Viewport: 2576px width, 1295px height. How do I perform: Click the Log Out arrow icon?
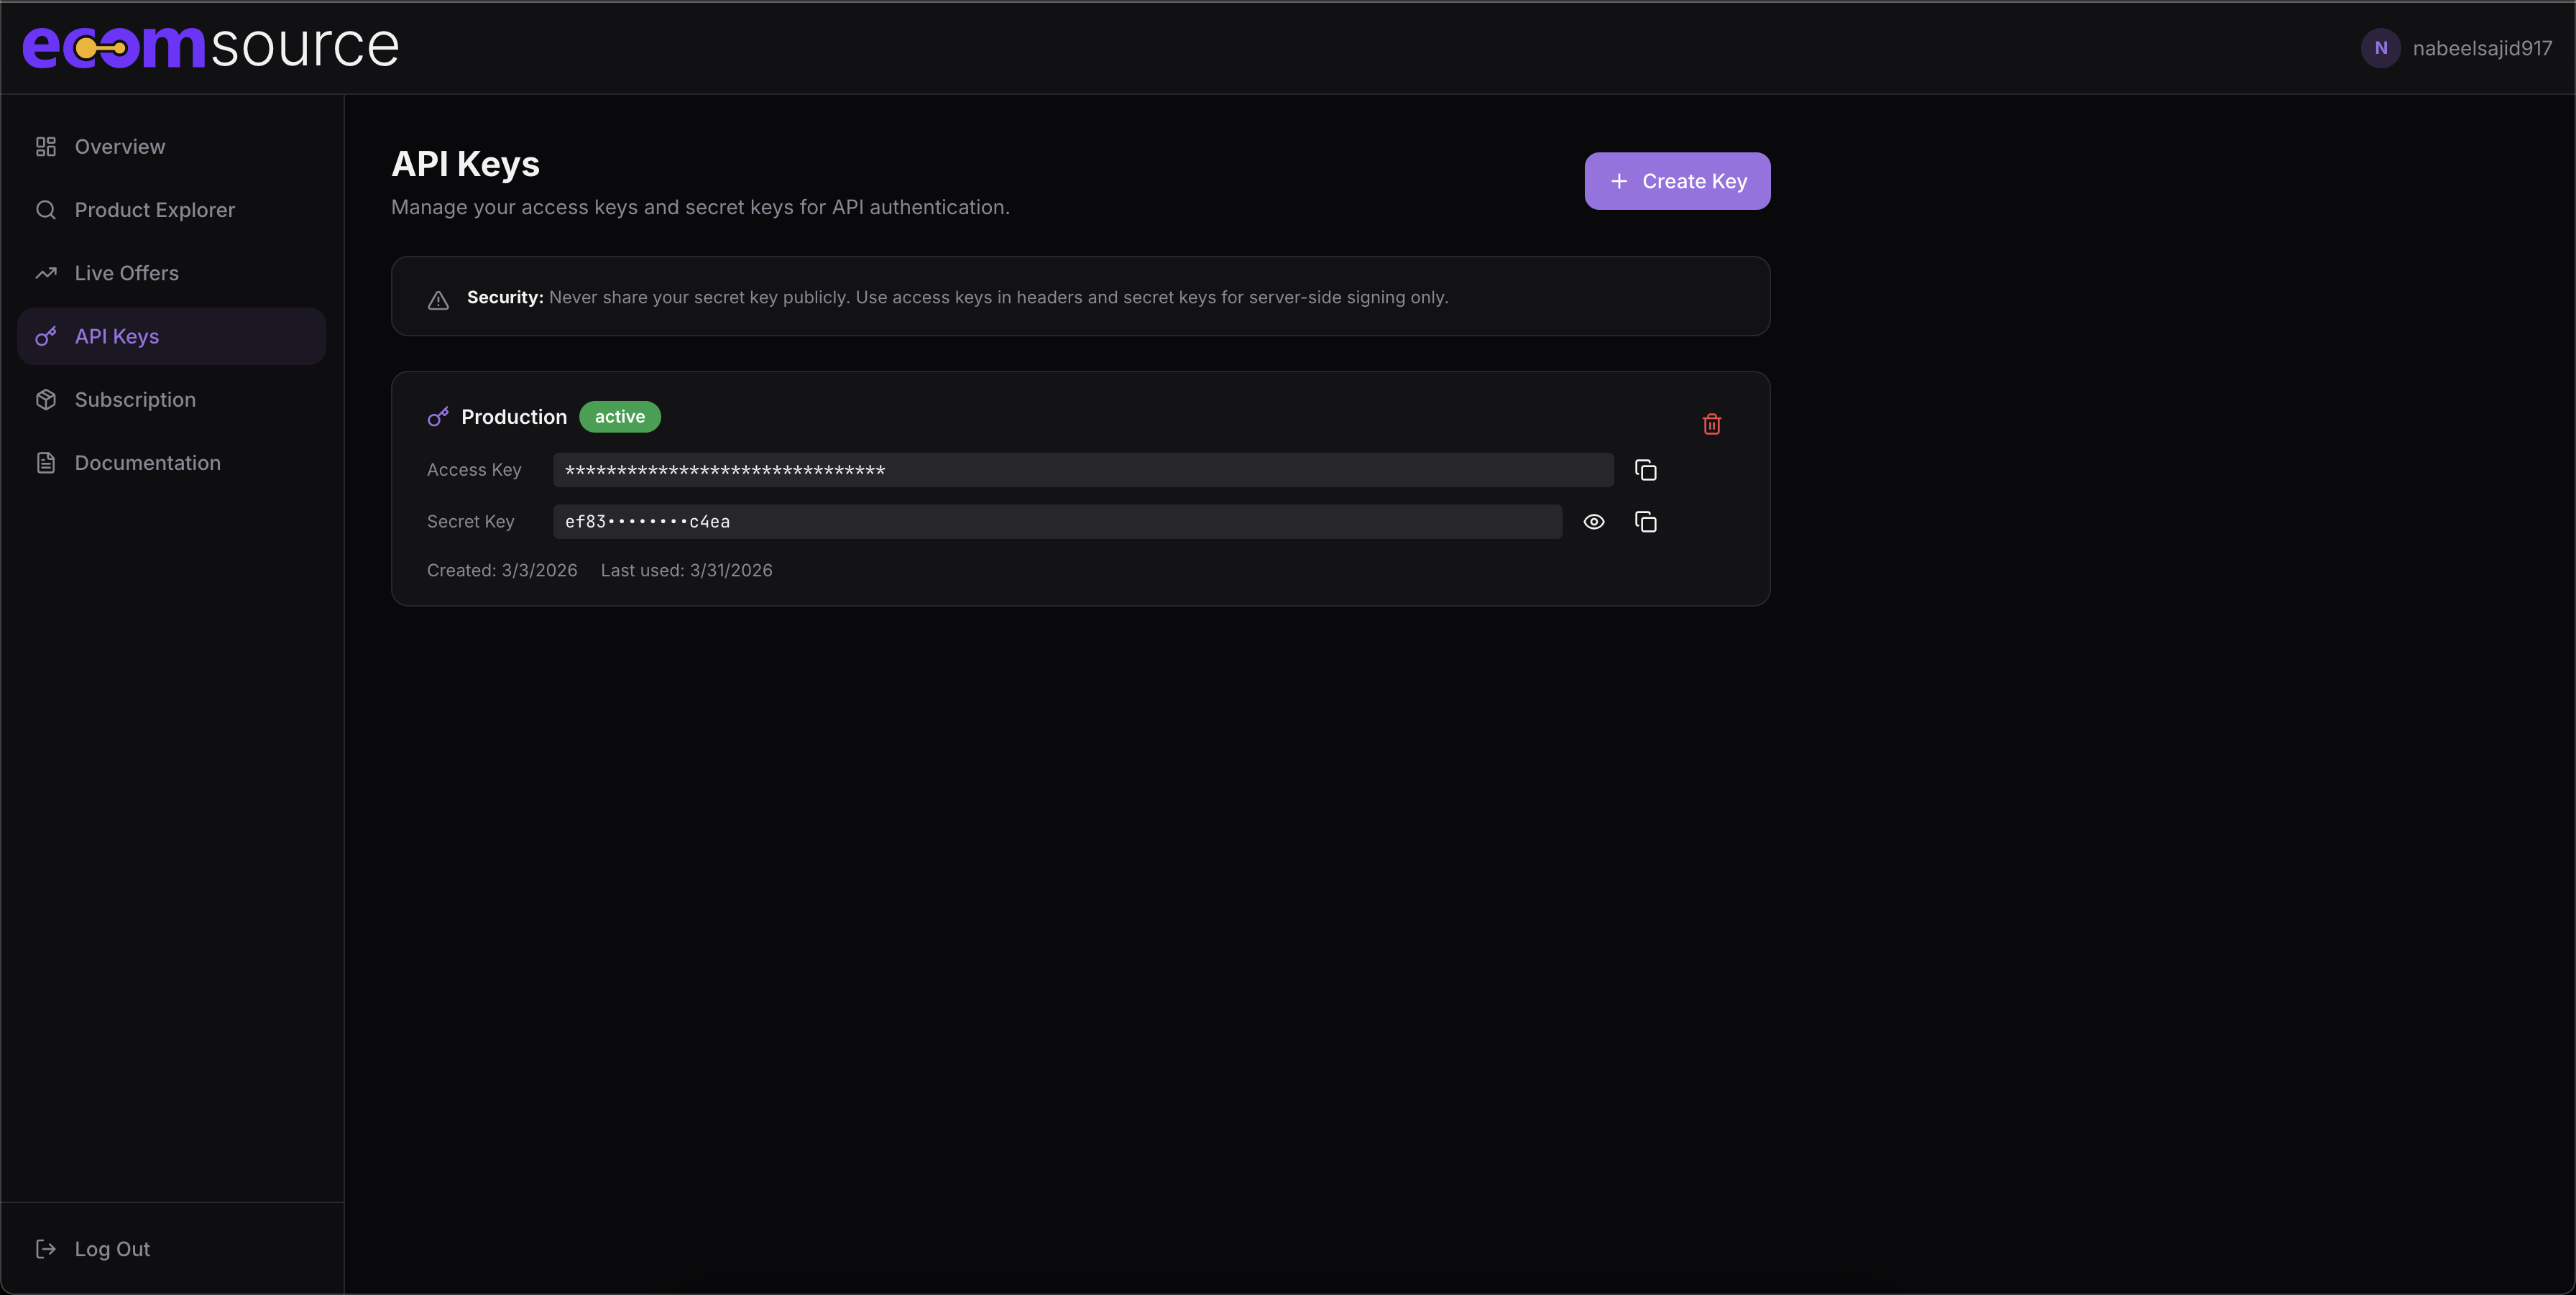(x=46, y=1249)
